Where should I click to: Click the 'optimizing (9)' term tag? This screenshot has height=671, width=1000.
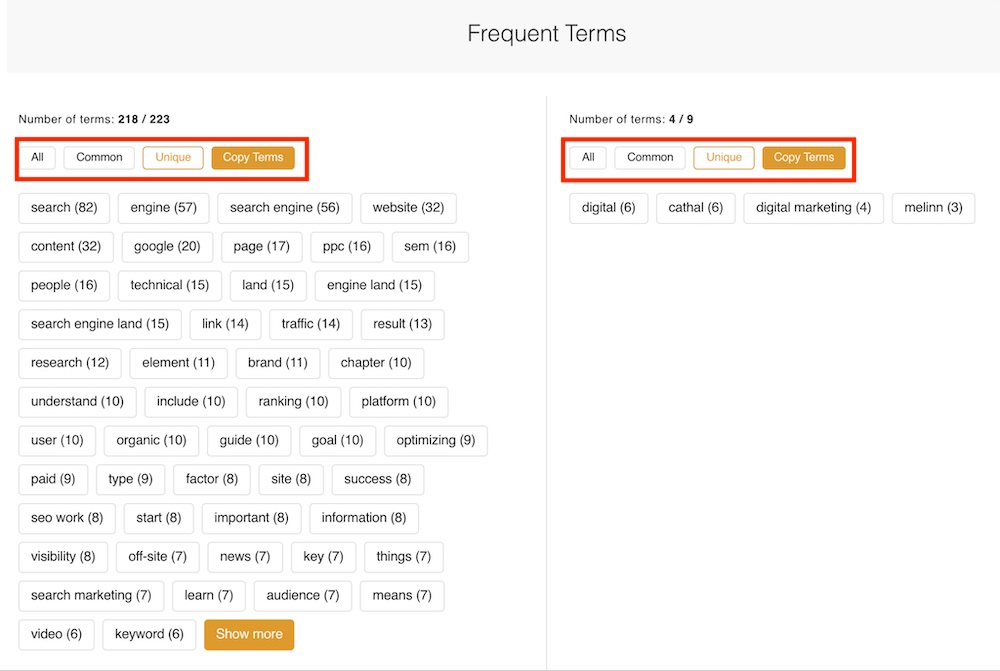coord(435,441)
